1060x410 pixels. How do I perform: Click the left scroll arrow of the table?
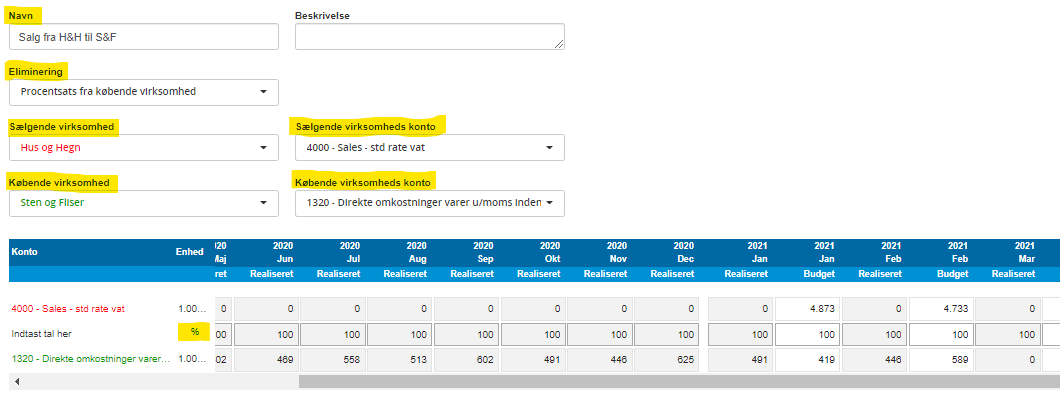tap(14, 382)
